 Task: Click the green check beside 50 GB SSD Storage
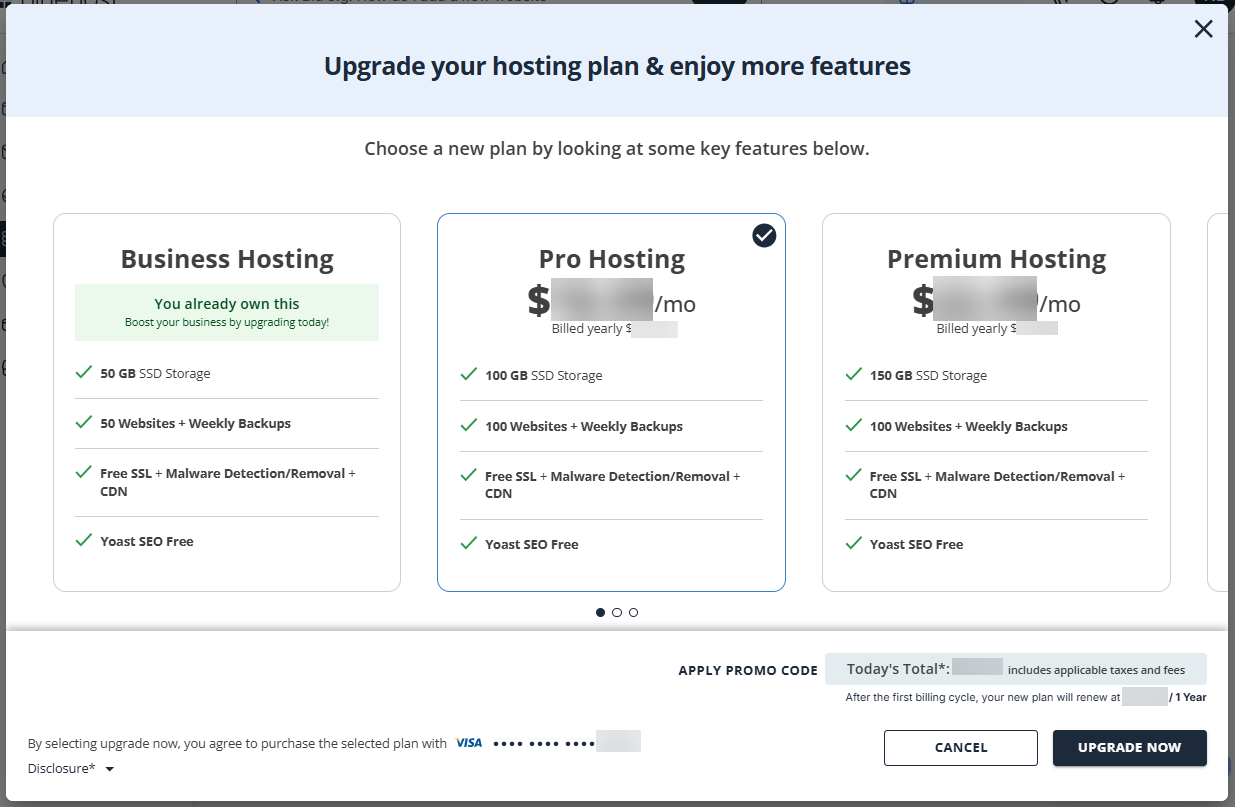[x=84, y=373]
